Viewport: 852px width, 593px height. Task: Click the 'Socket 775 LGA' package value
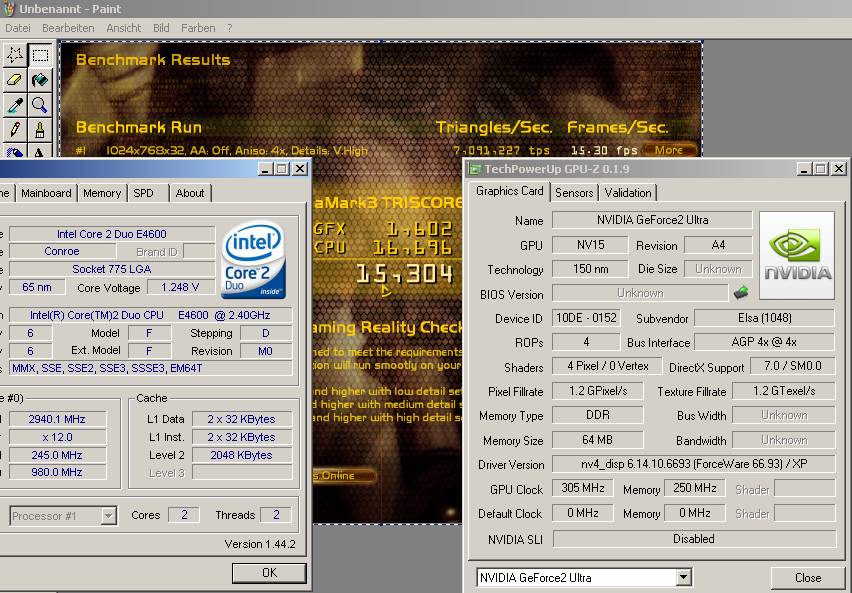[x=112, y=269]
